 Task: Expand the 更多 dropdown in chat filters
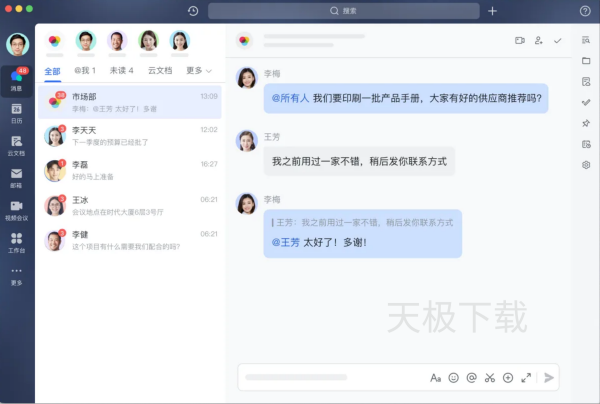click(x=198, y=71)
